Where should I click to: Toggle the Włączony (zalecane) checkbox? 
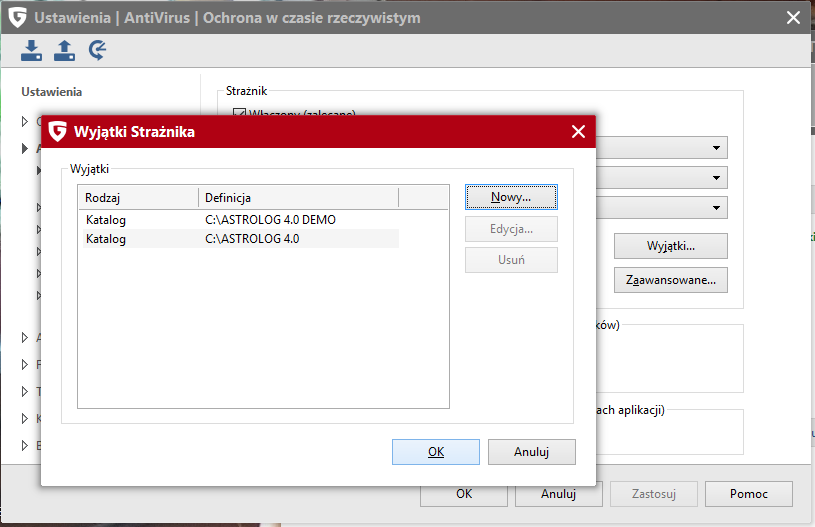point(240,112)
